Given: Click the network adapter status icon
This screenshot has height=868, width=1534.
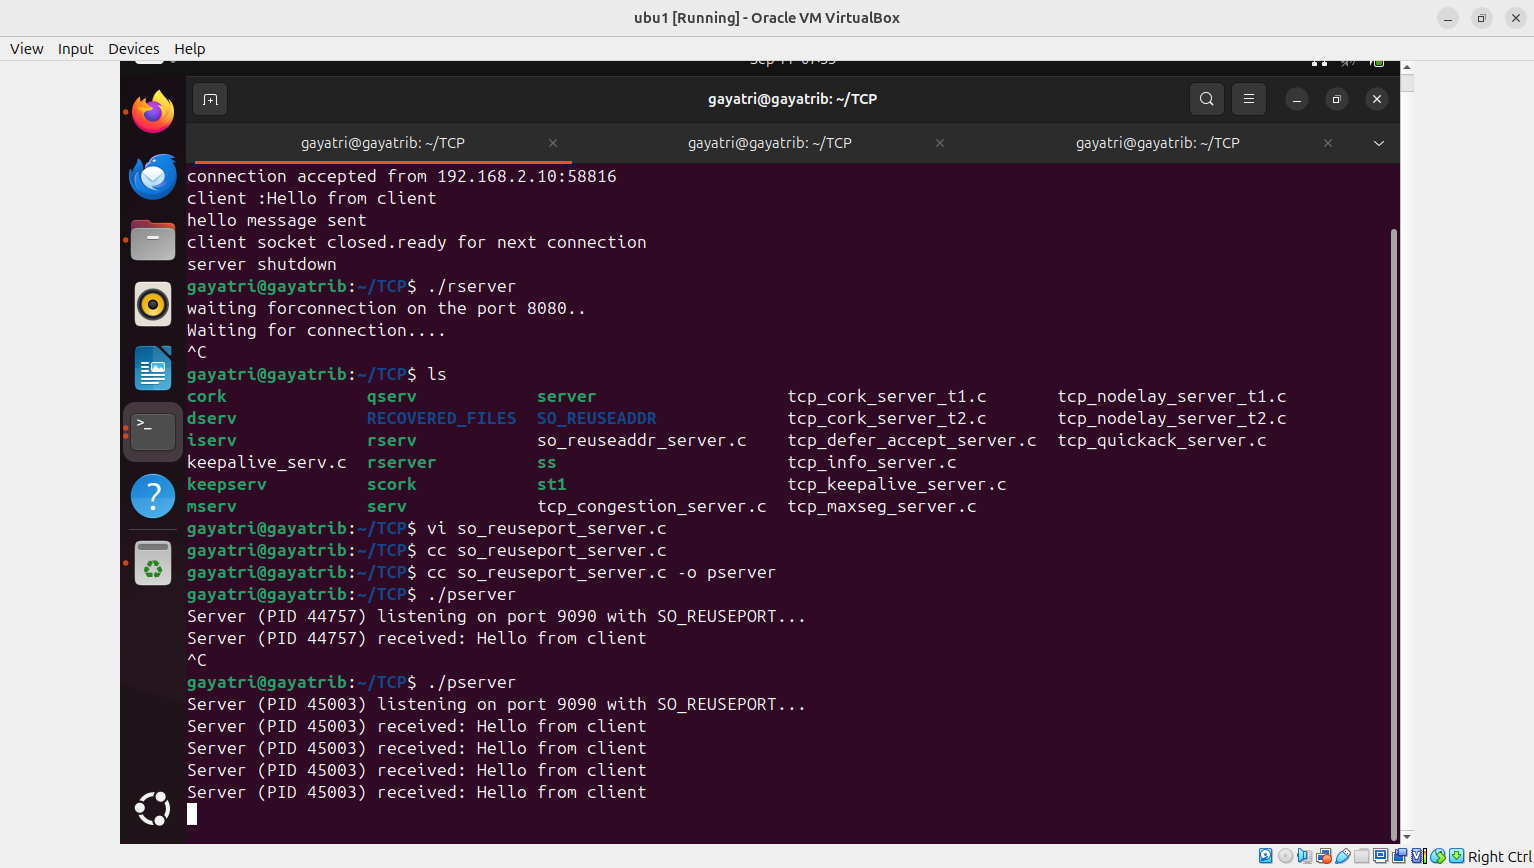Looking at the screenshot, I should coord(1323,856).
